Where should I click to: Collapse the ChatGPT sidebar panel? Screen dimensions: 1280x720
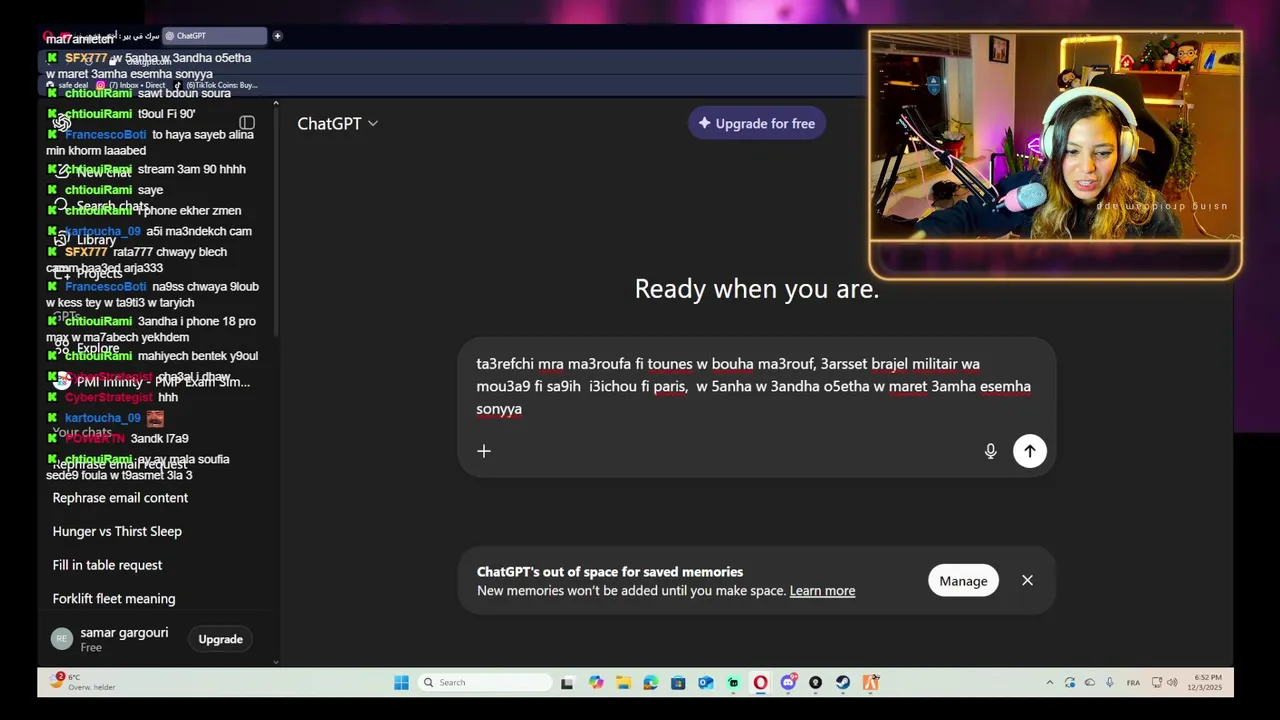click(x=247, y=123)
